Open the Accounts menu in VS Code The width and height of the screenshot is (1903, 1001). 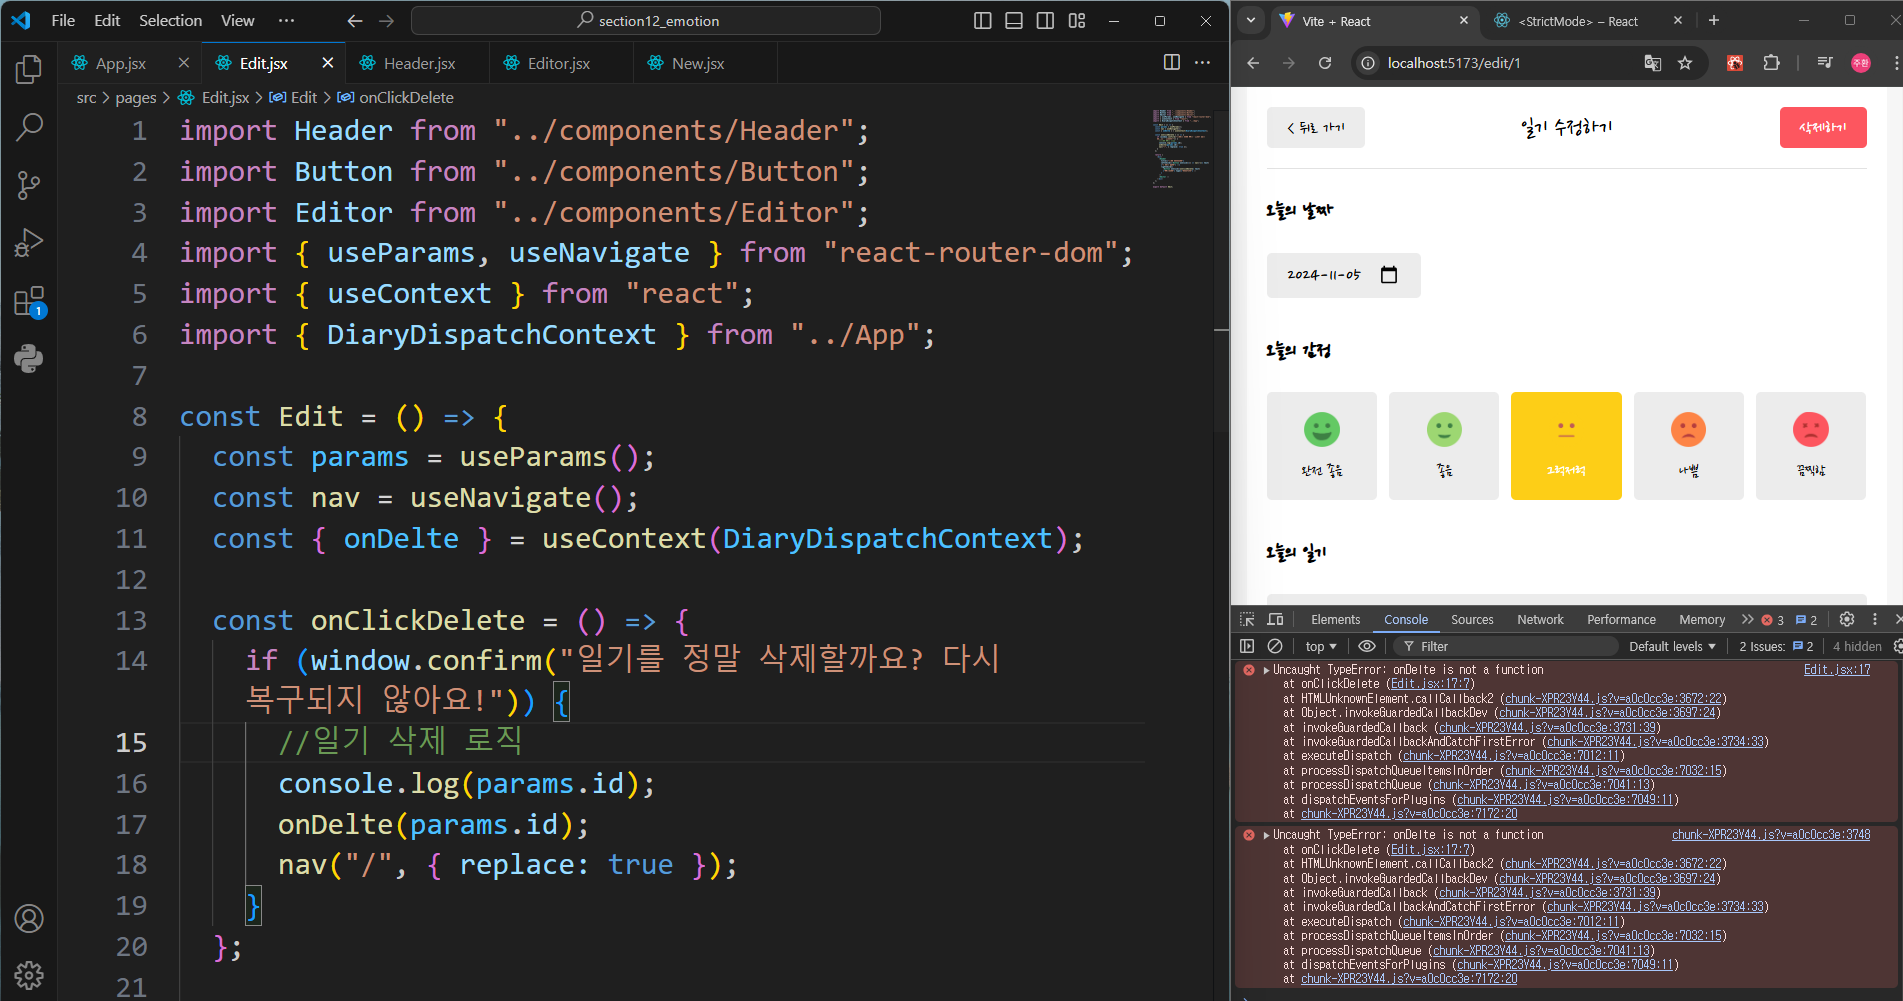(x=29, y=918)
